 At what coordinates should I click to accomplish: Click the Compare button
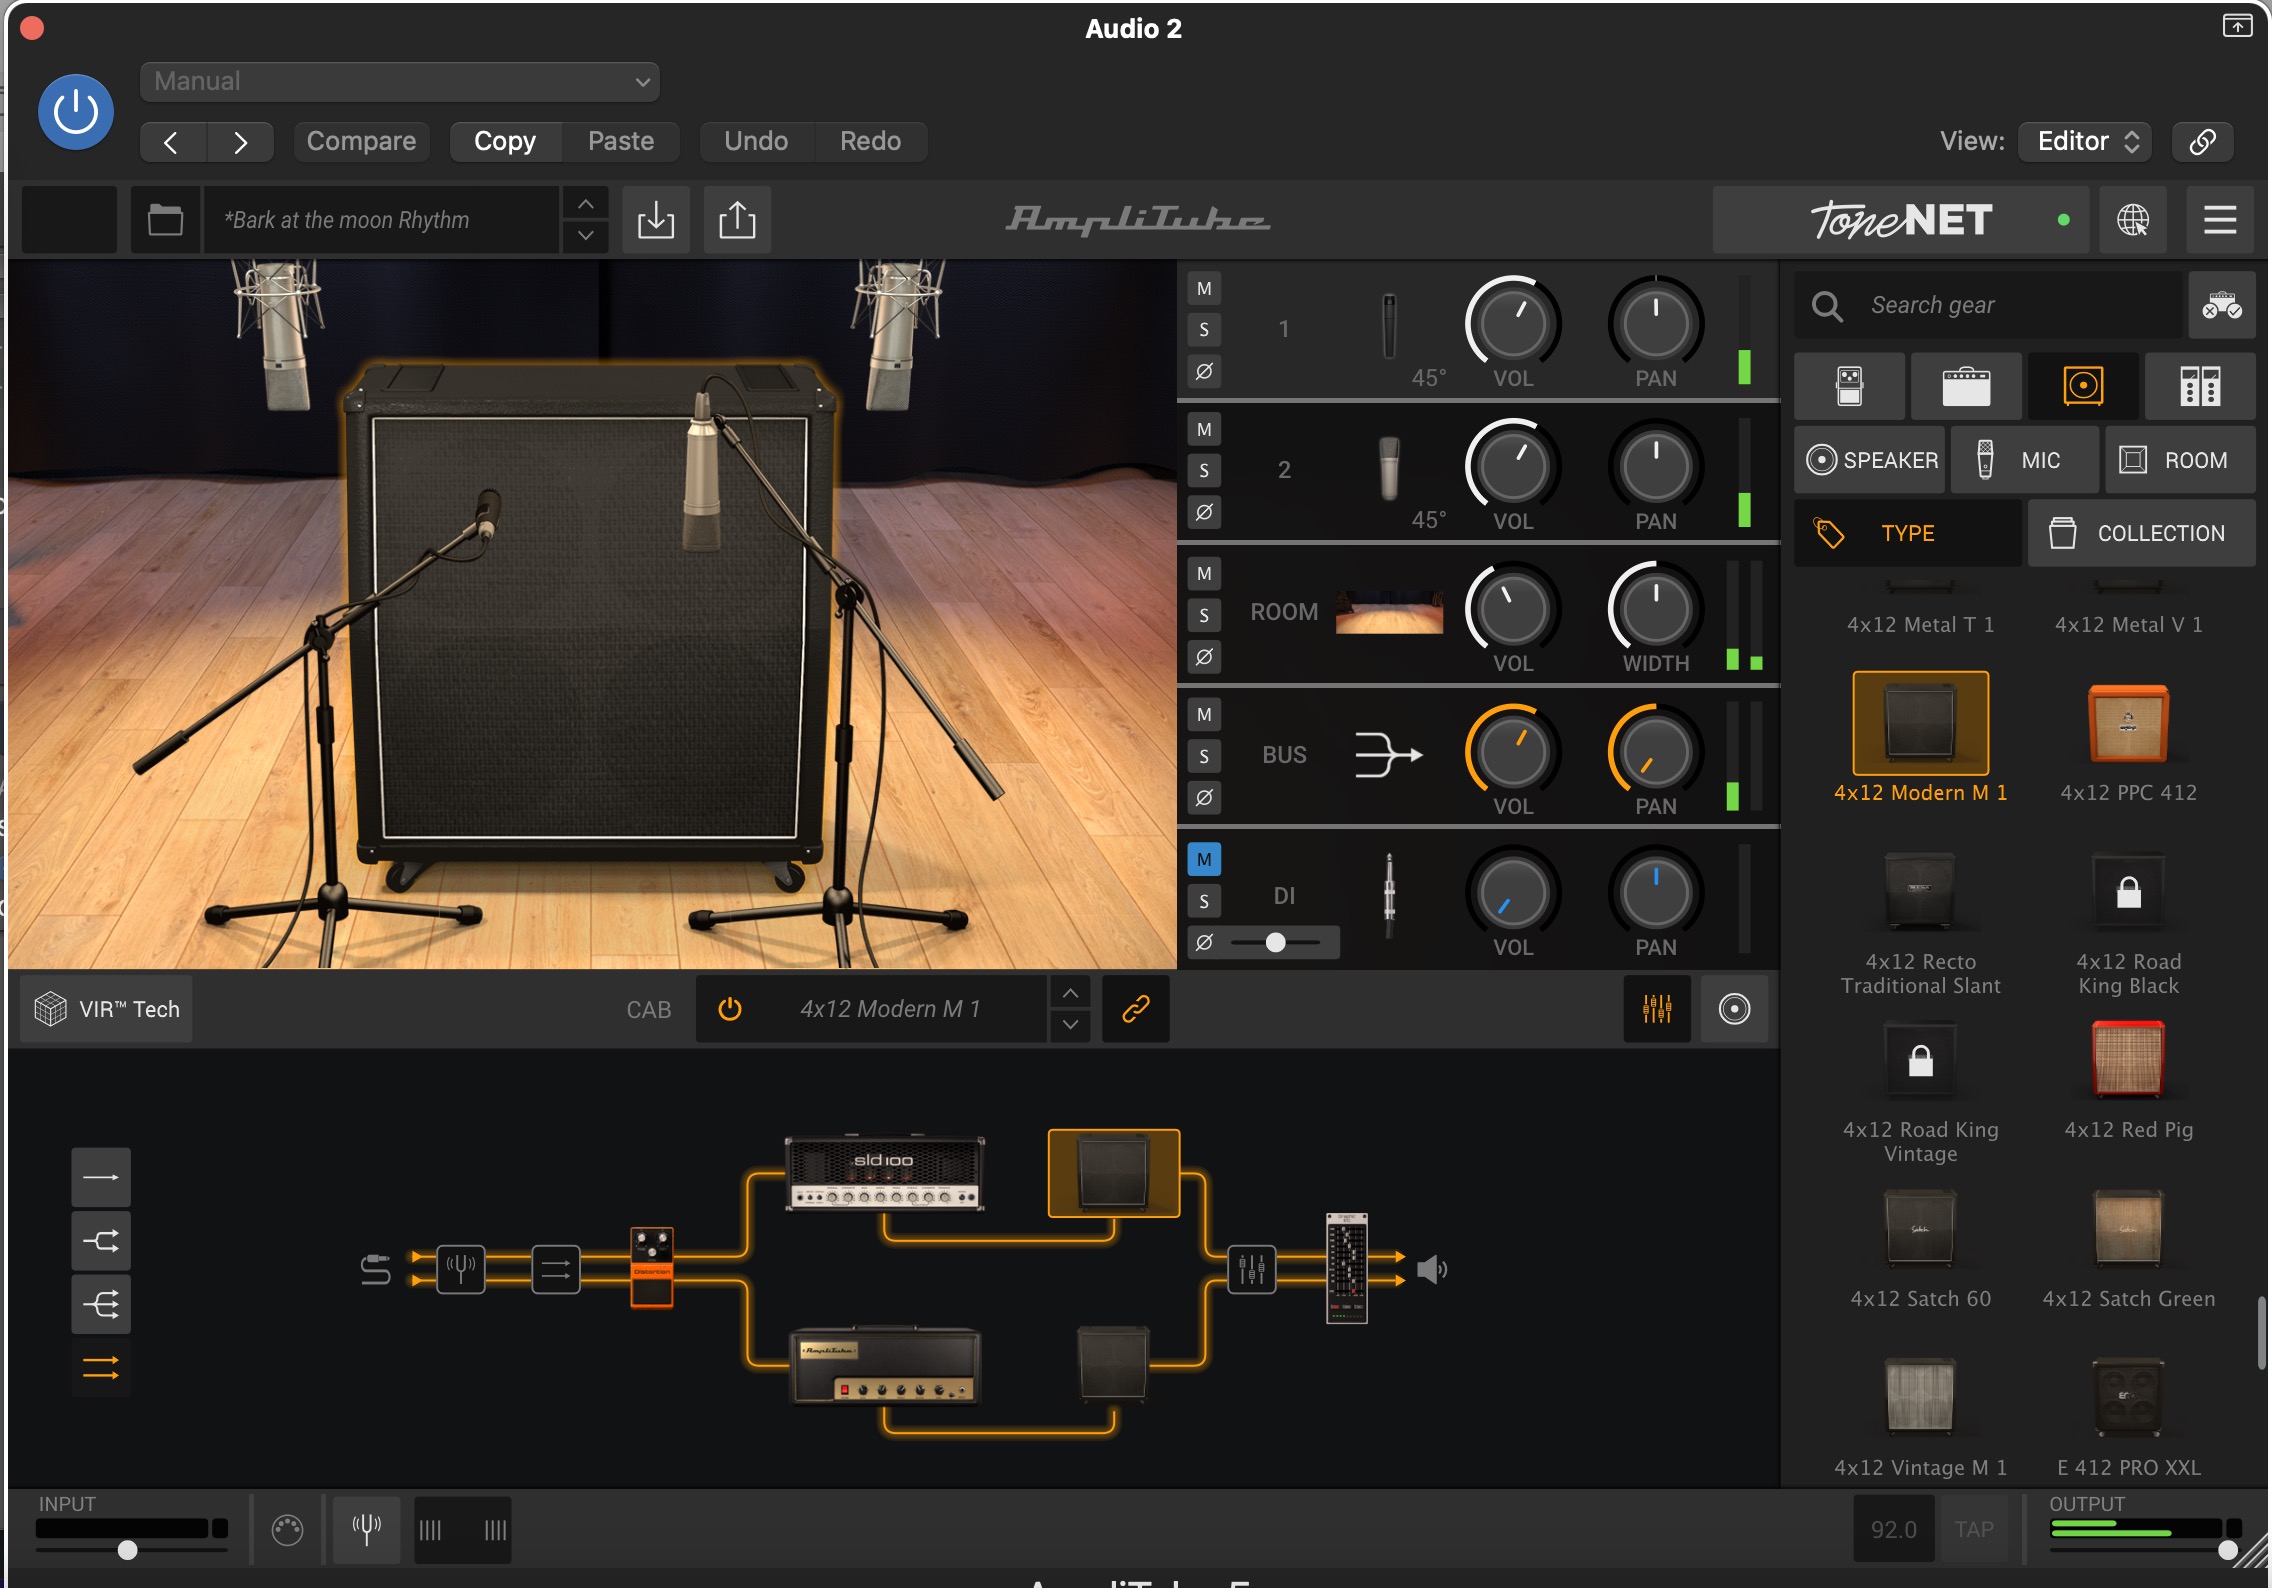(x=361, y=141)
